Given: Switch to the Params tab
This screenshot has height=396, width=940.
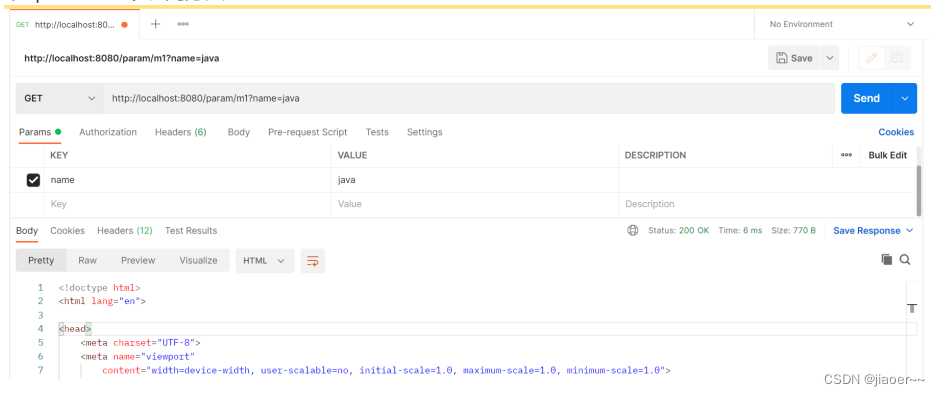Looking at the screenshot, I should (40, 132).
